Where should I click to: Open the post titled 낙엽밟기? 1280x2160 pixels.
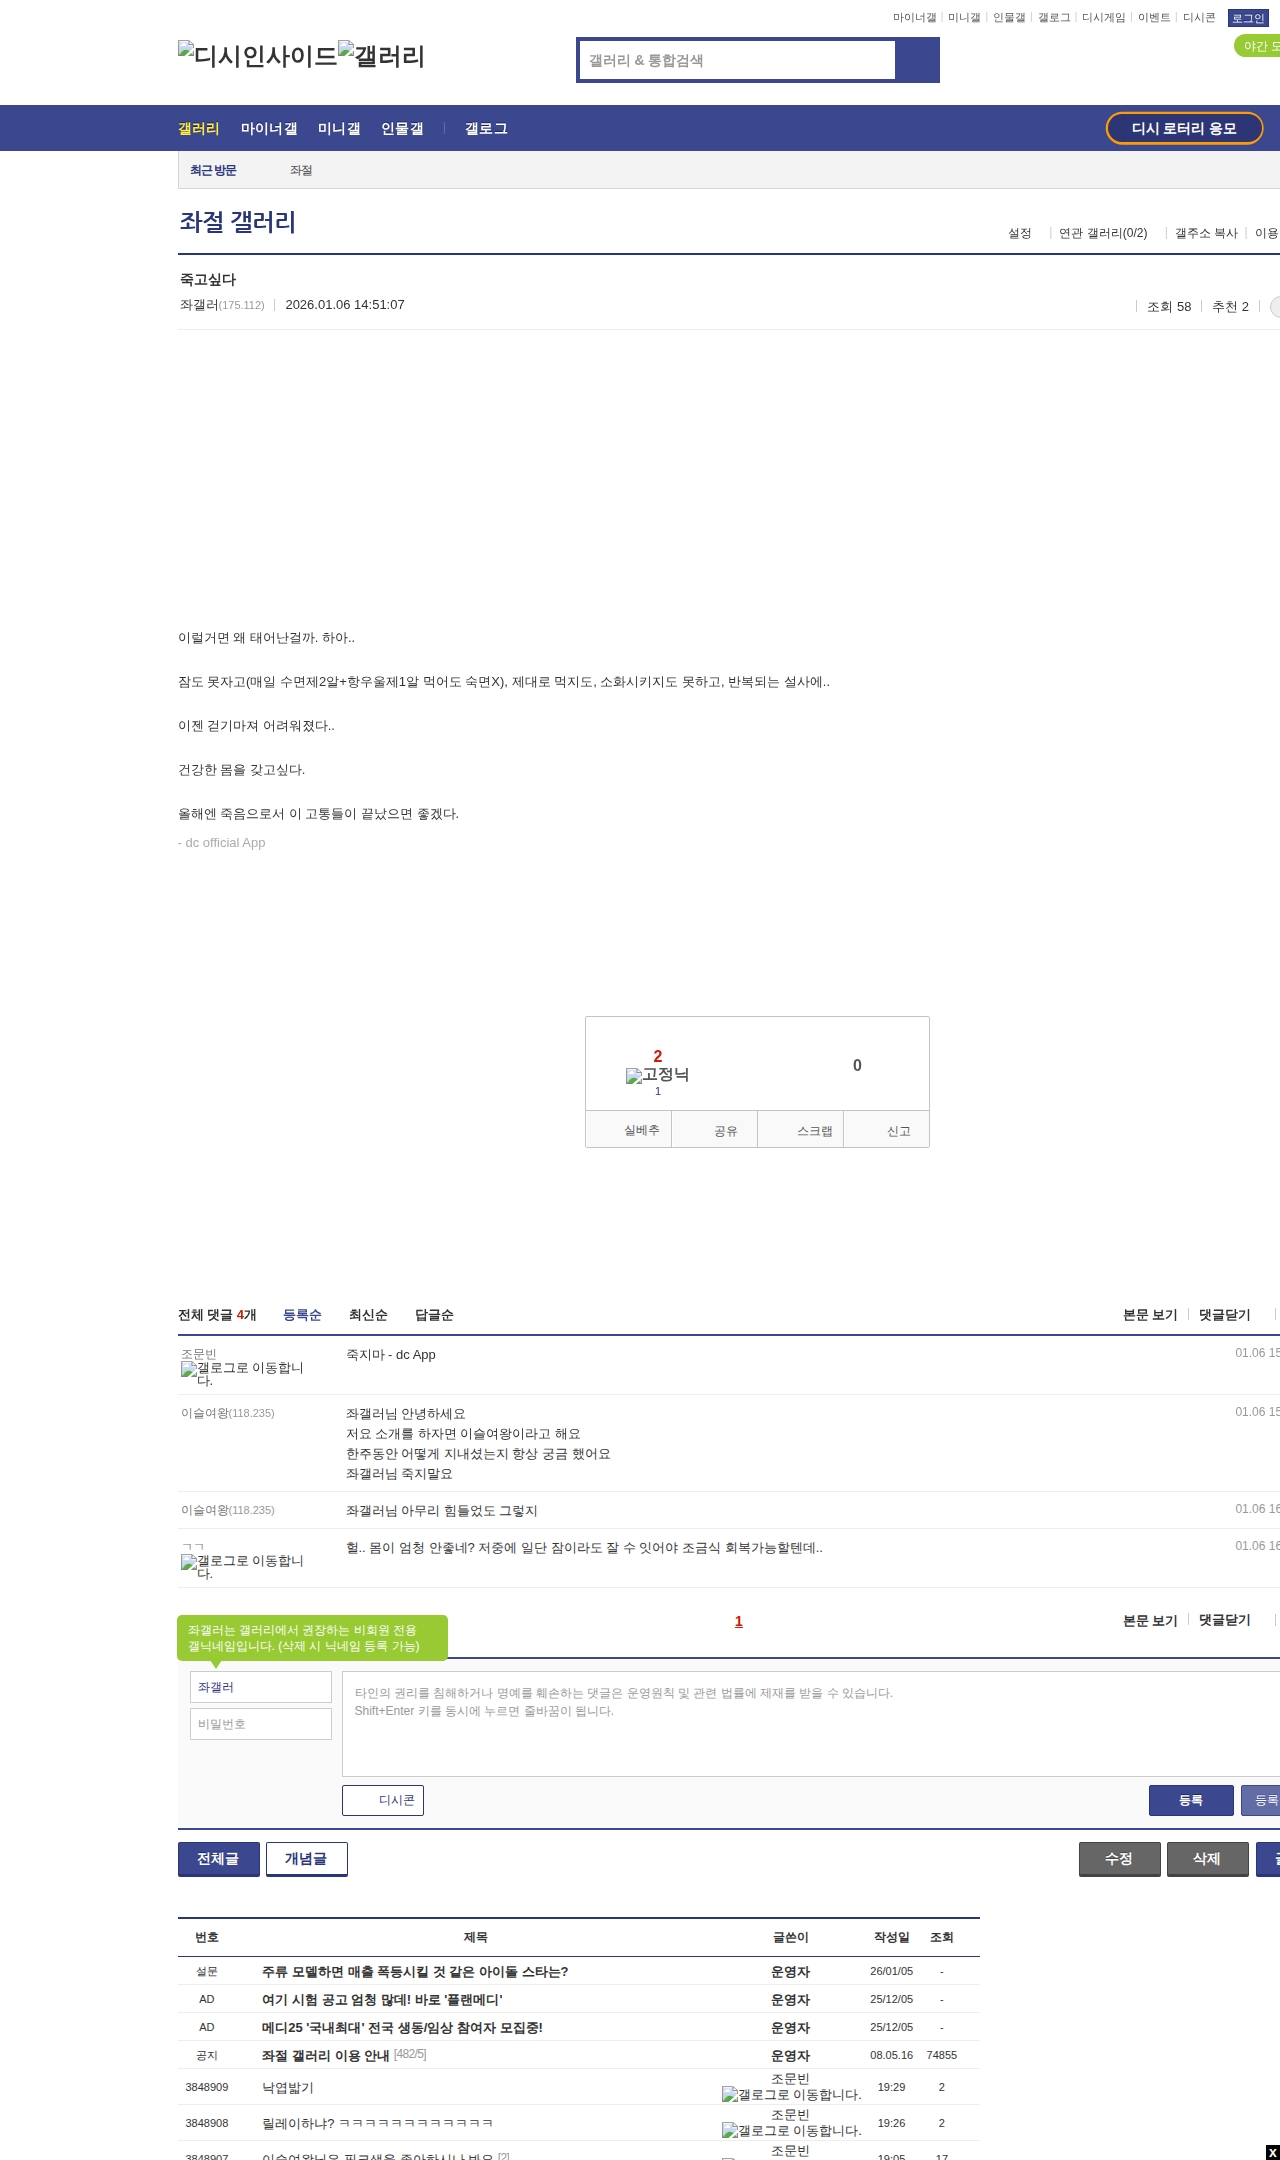pyautogui.click(x=288, y=2088)
